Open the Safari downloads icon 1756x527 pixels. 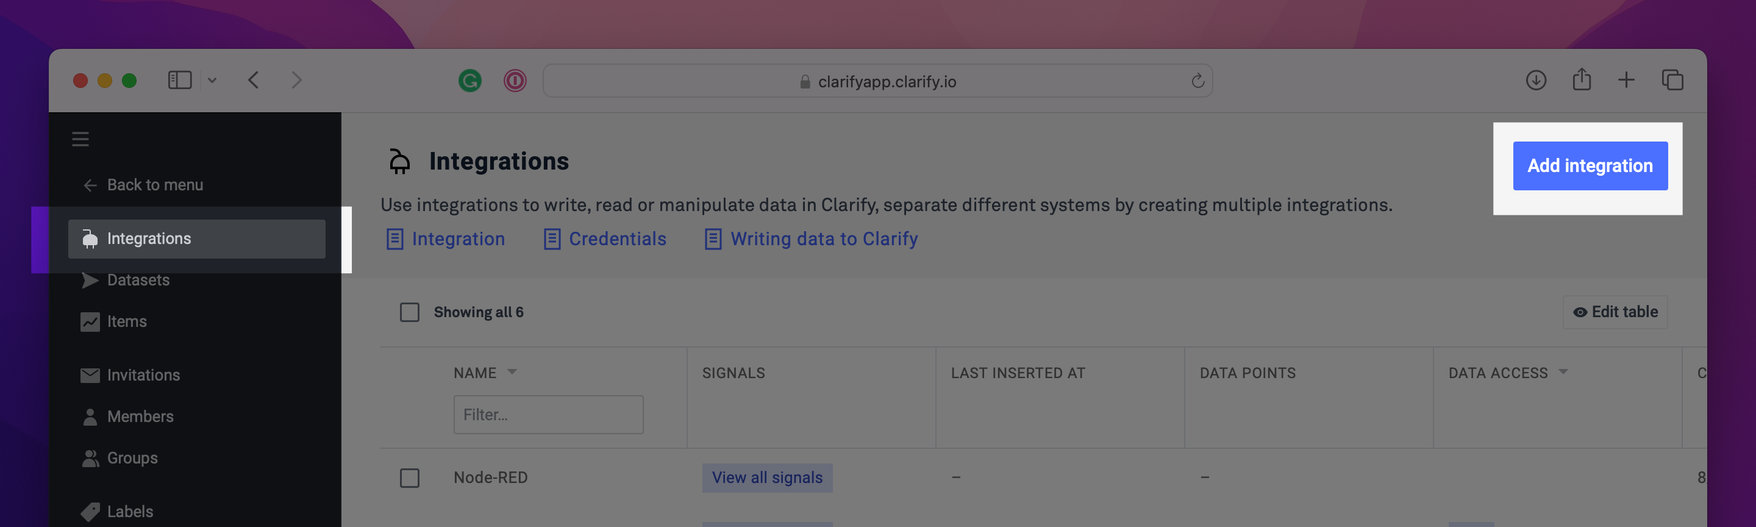pyautogui.click(x=1536, y=80)
